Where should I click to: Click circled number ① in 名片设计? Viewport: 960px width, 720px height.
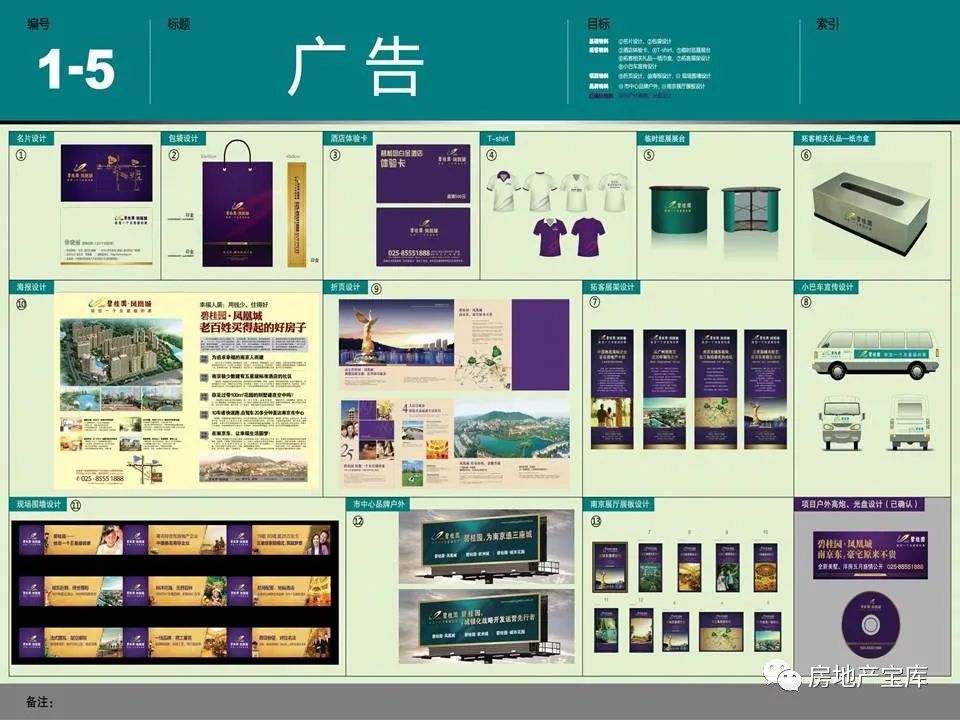[20, 155]
